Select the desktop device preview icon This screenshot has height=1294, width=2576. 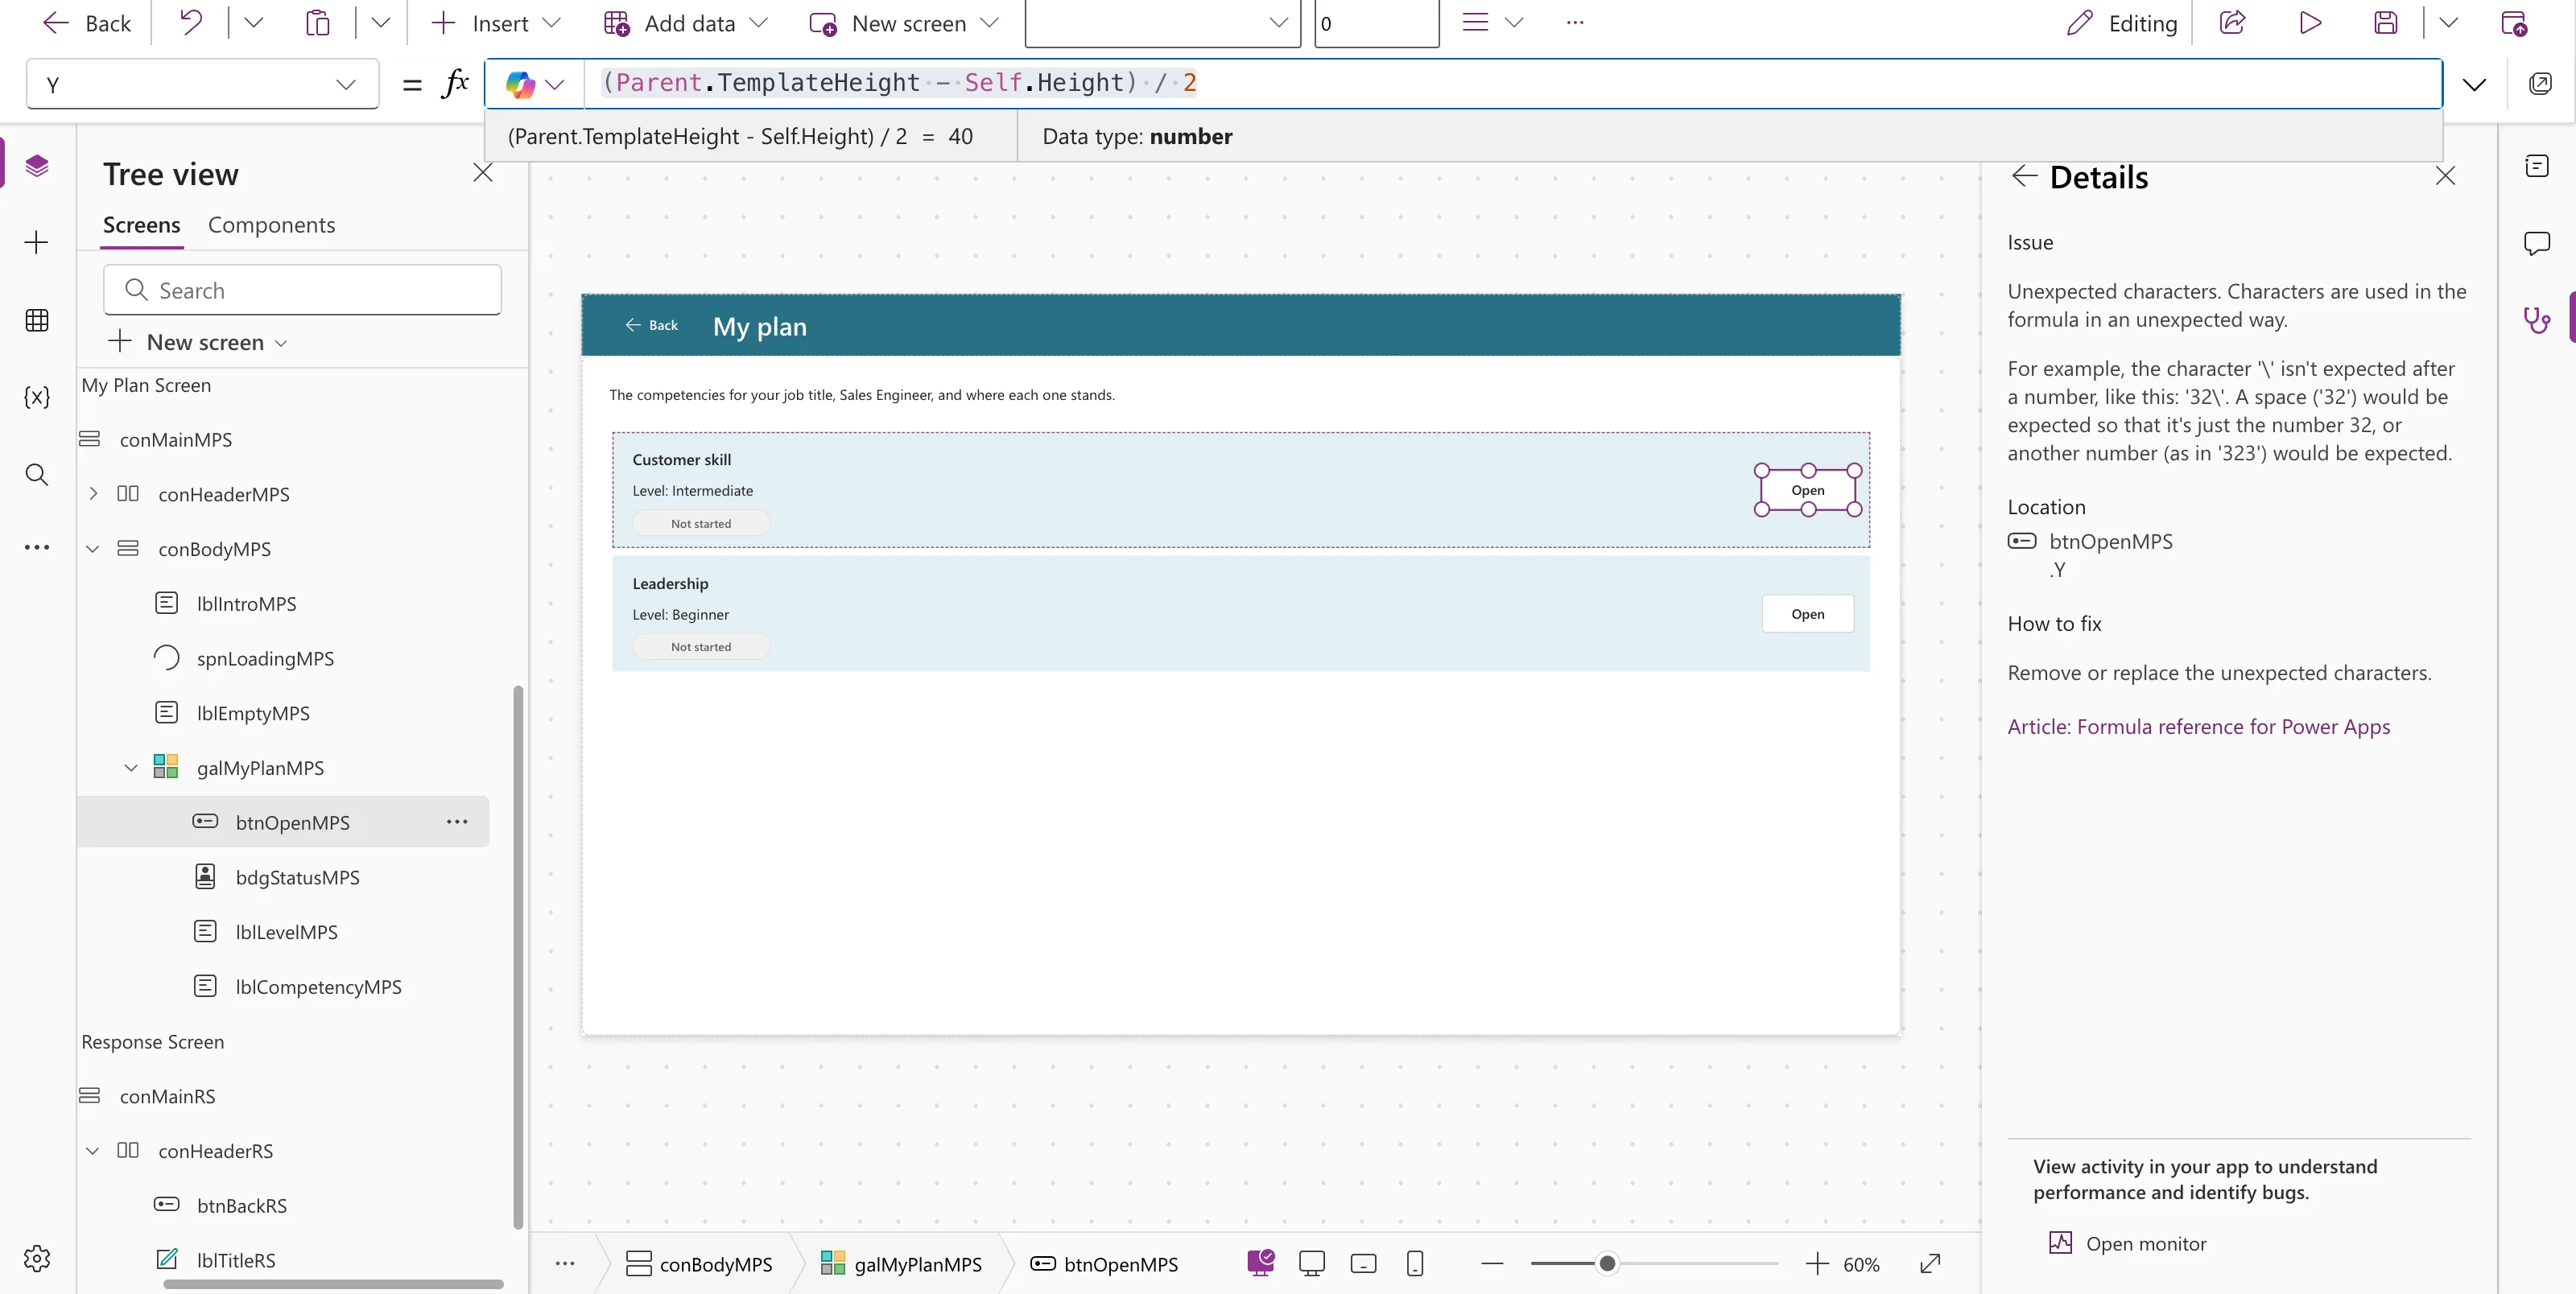click(1312, 1264)
